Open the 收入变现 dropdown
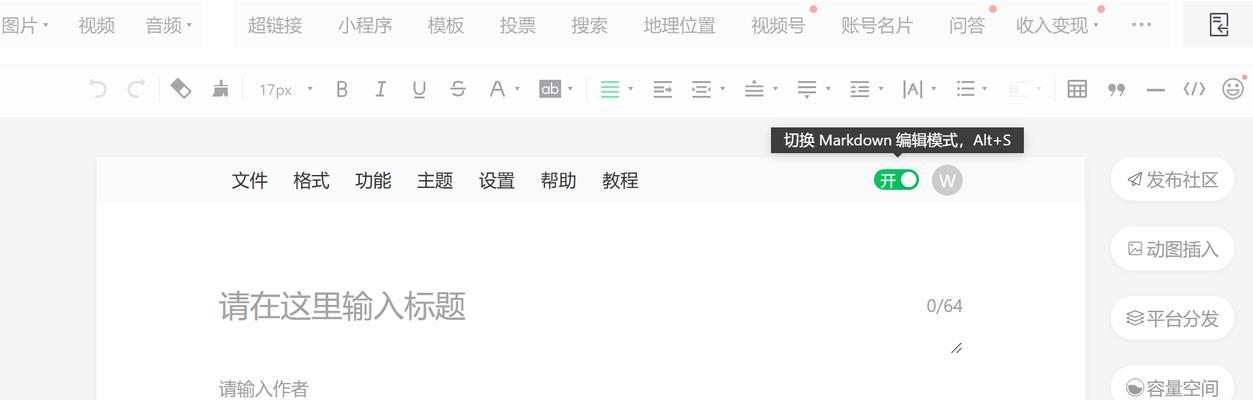 coord(1058,25)
